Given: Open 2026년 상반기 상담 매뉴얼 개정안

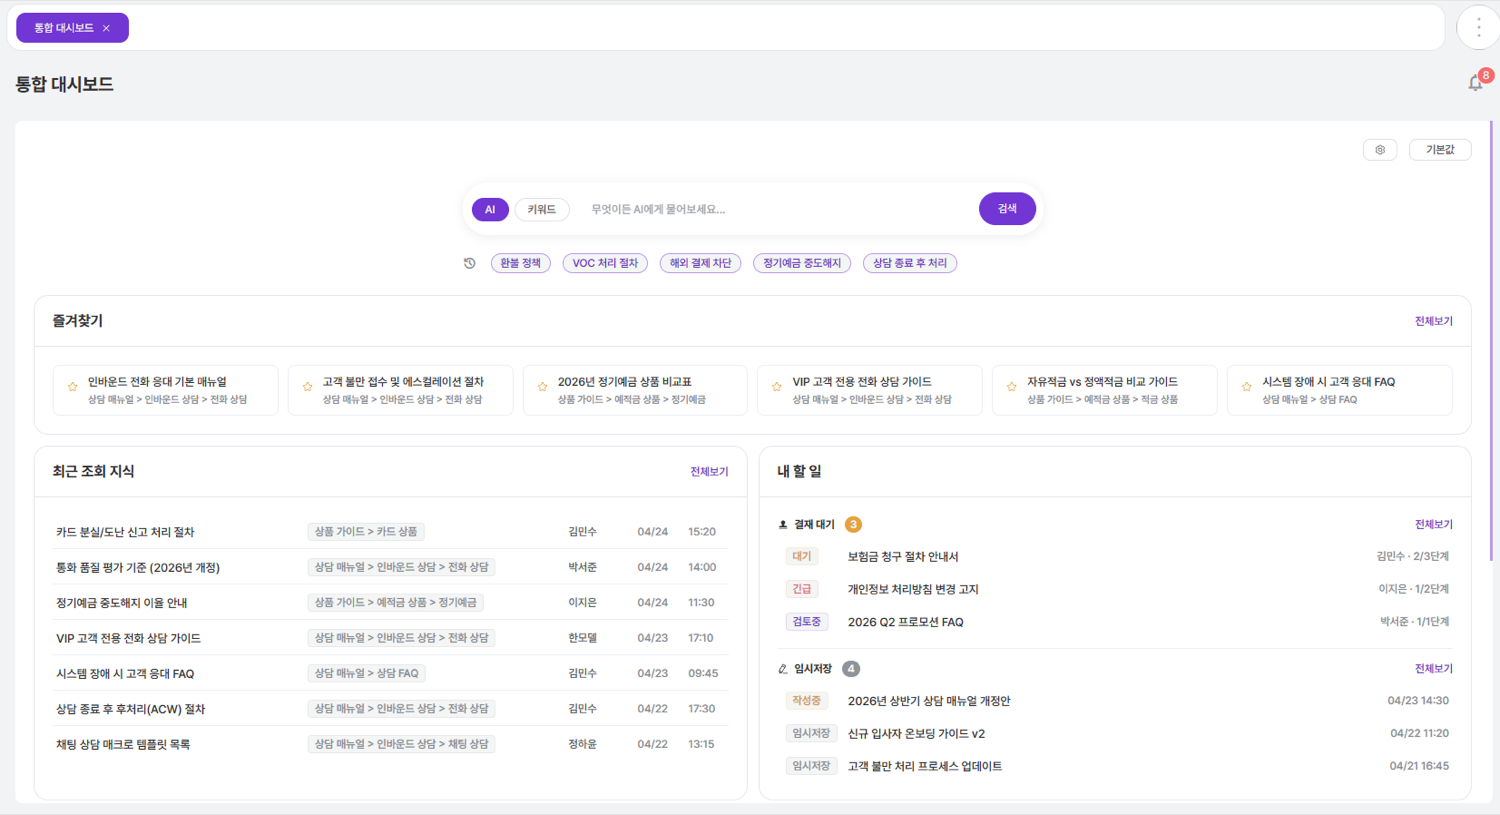Looking at the screenshot, I should coord(1117,701).
